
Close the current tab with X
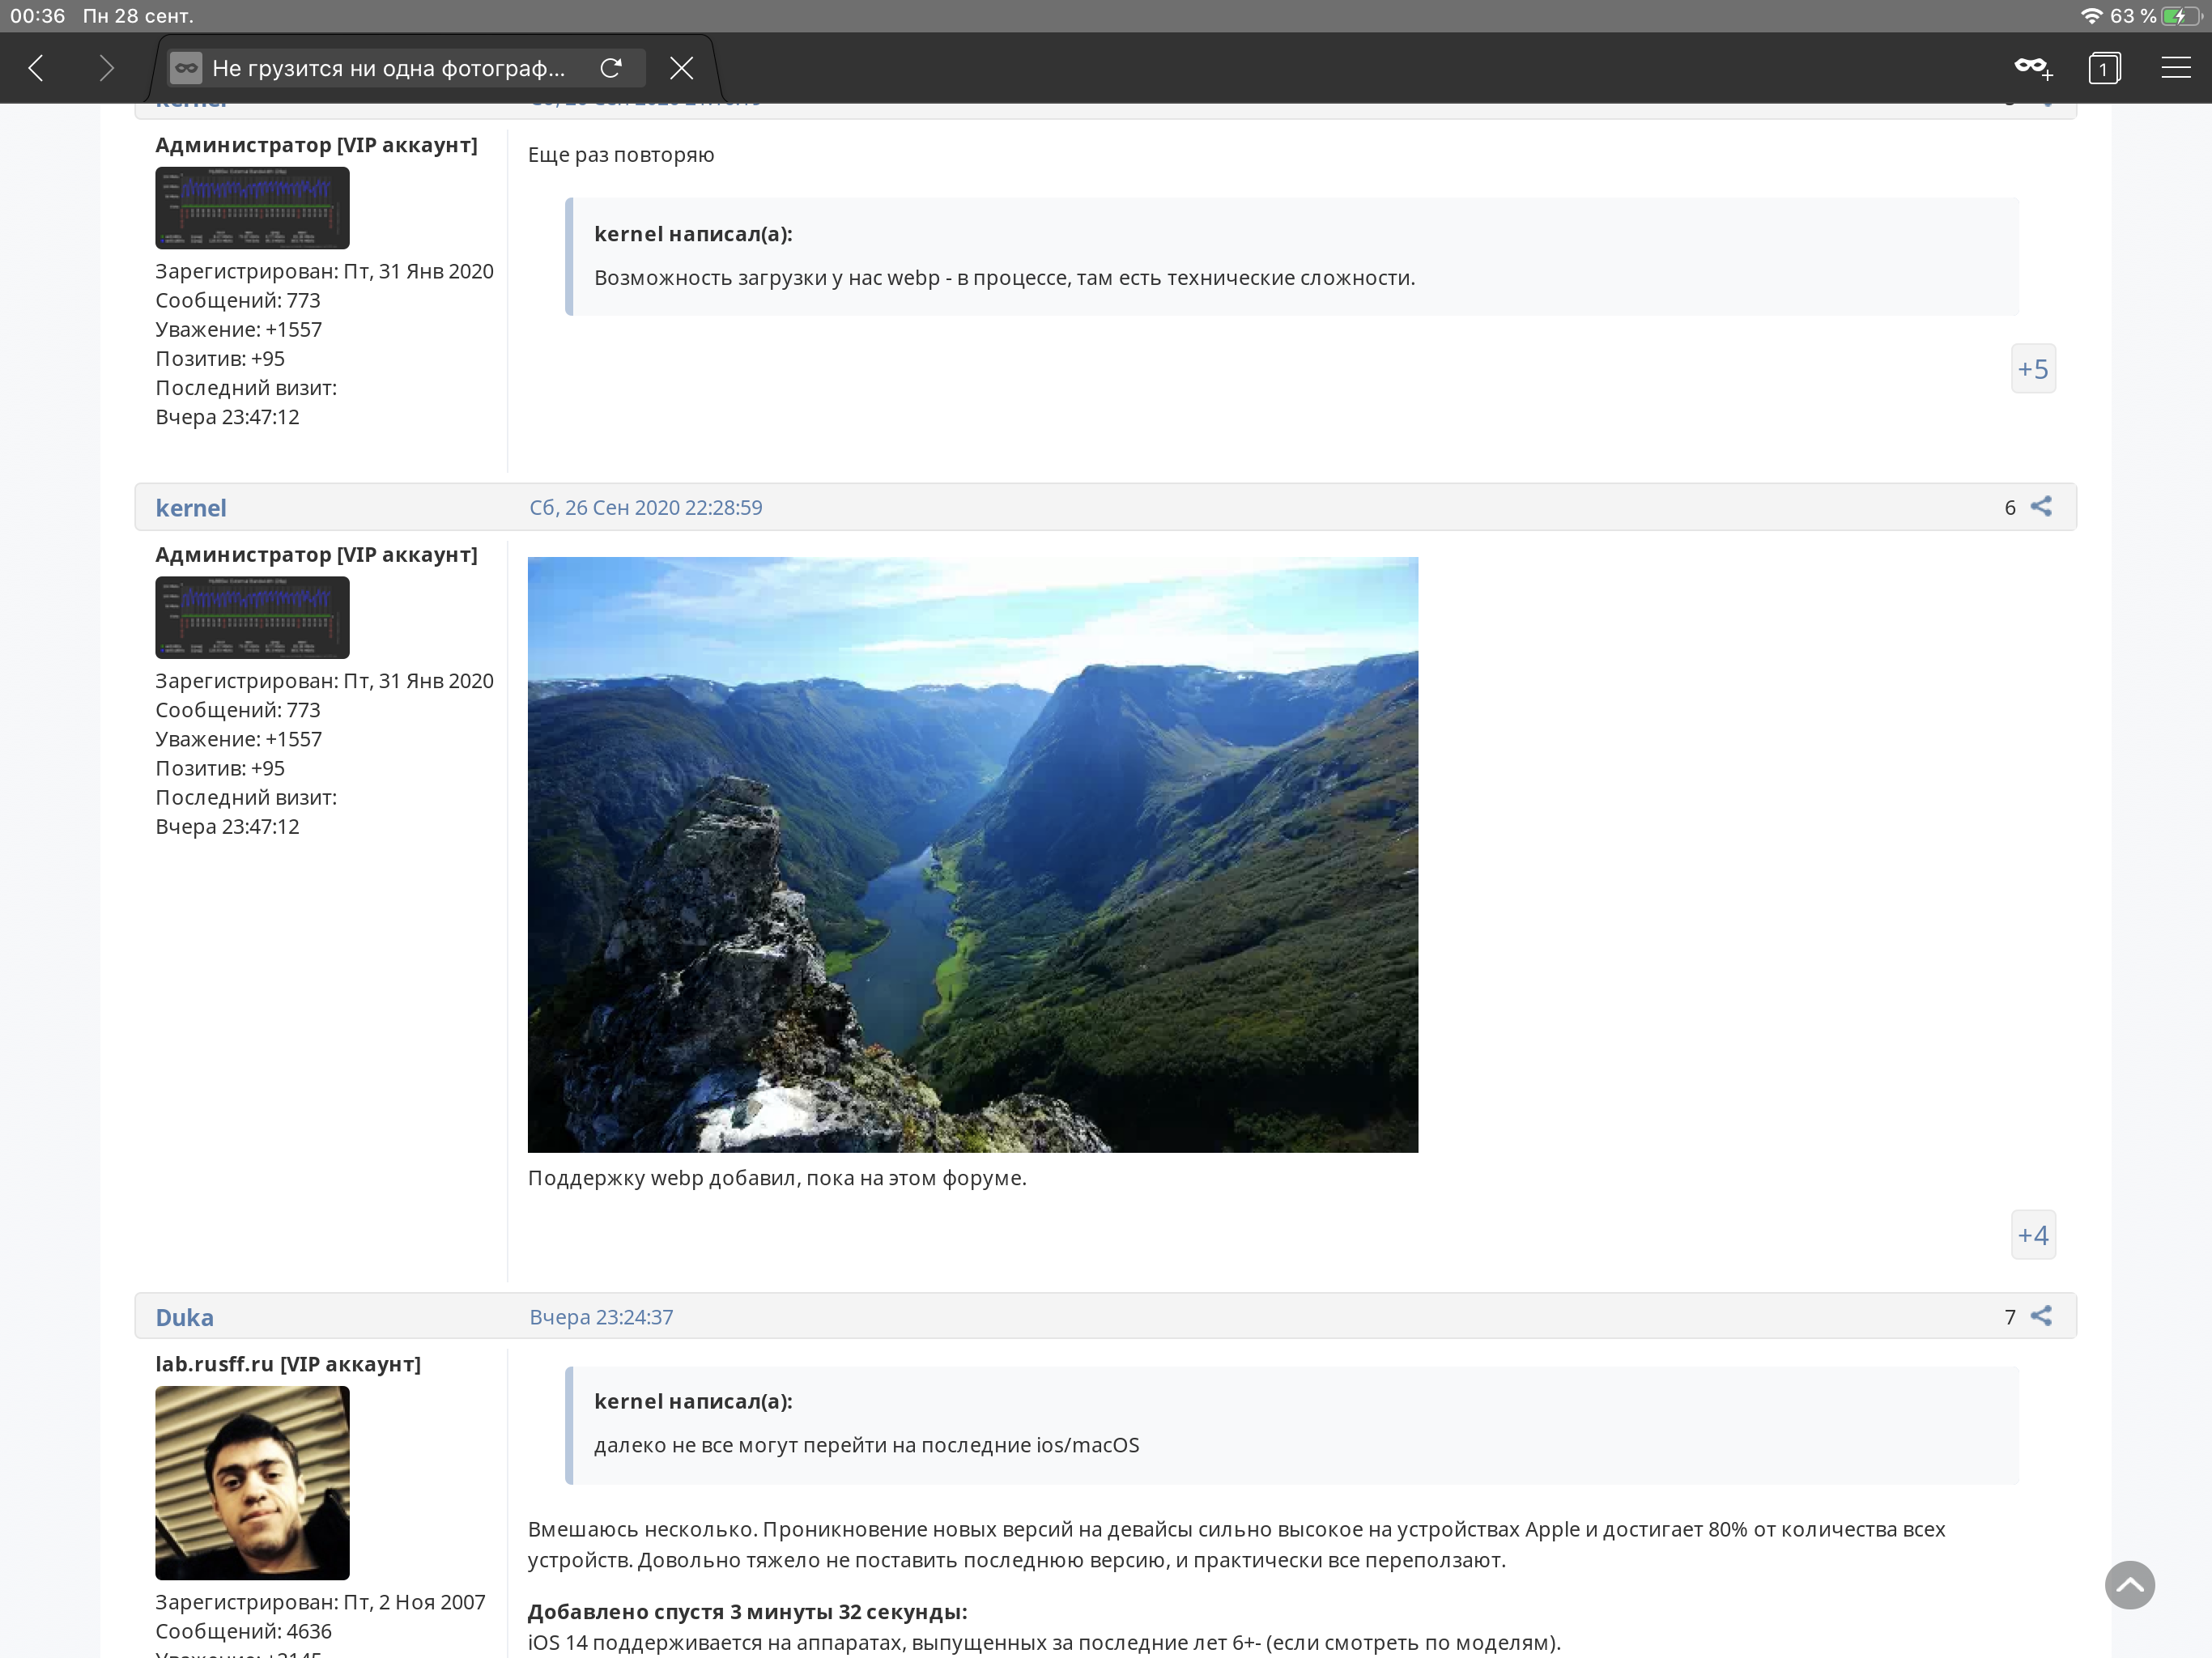point(682,68)
